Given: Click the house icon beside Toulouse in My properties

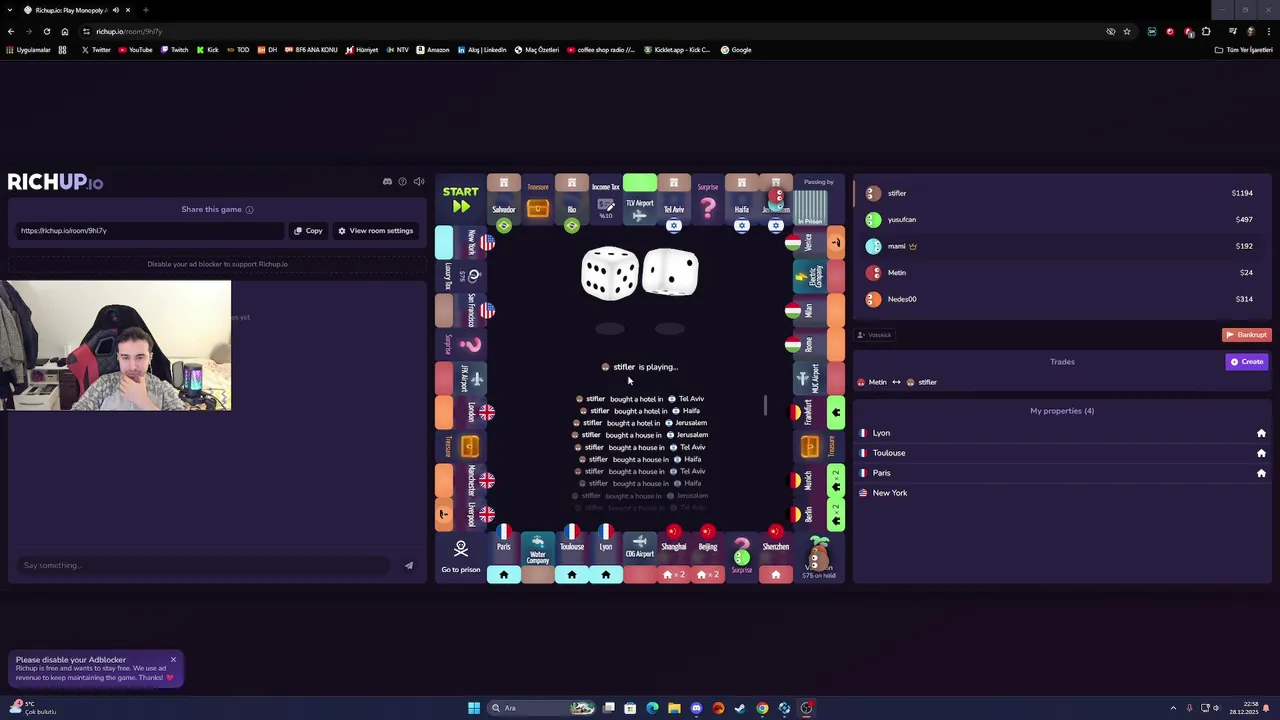Looking at the screenshot, I should (x=1261, y=453).
